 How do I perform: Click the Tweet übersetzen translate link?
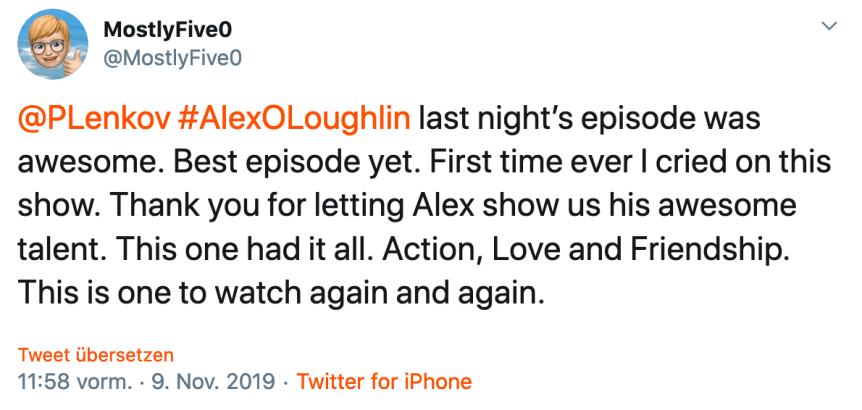pos(97,355)
